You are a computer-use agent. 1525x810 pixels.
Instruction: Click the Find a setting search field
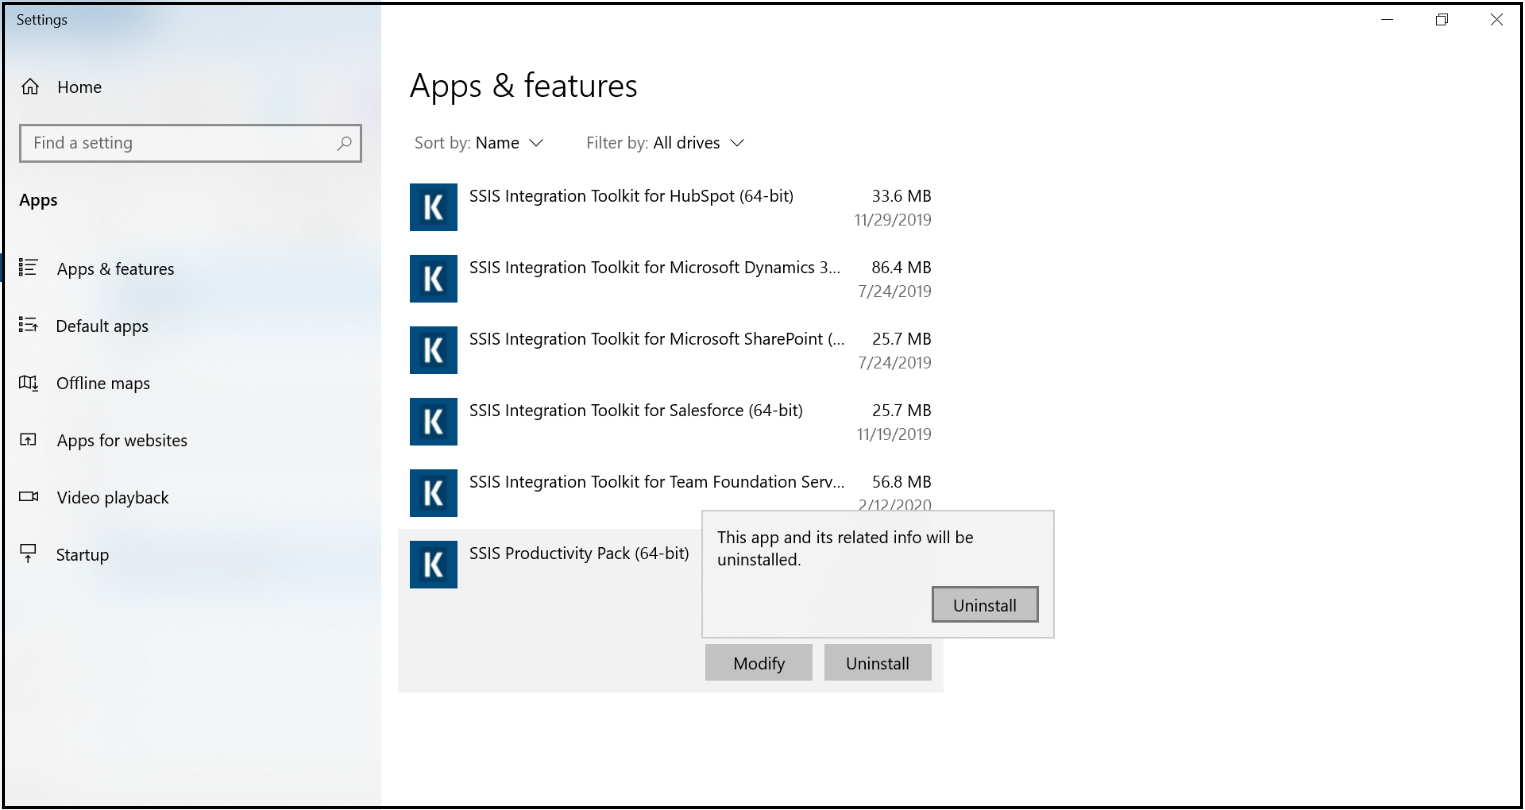tap(190, 143)
